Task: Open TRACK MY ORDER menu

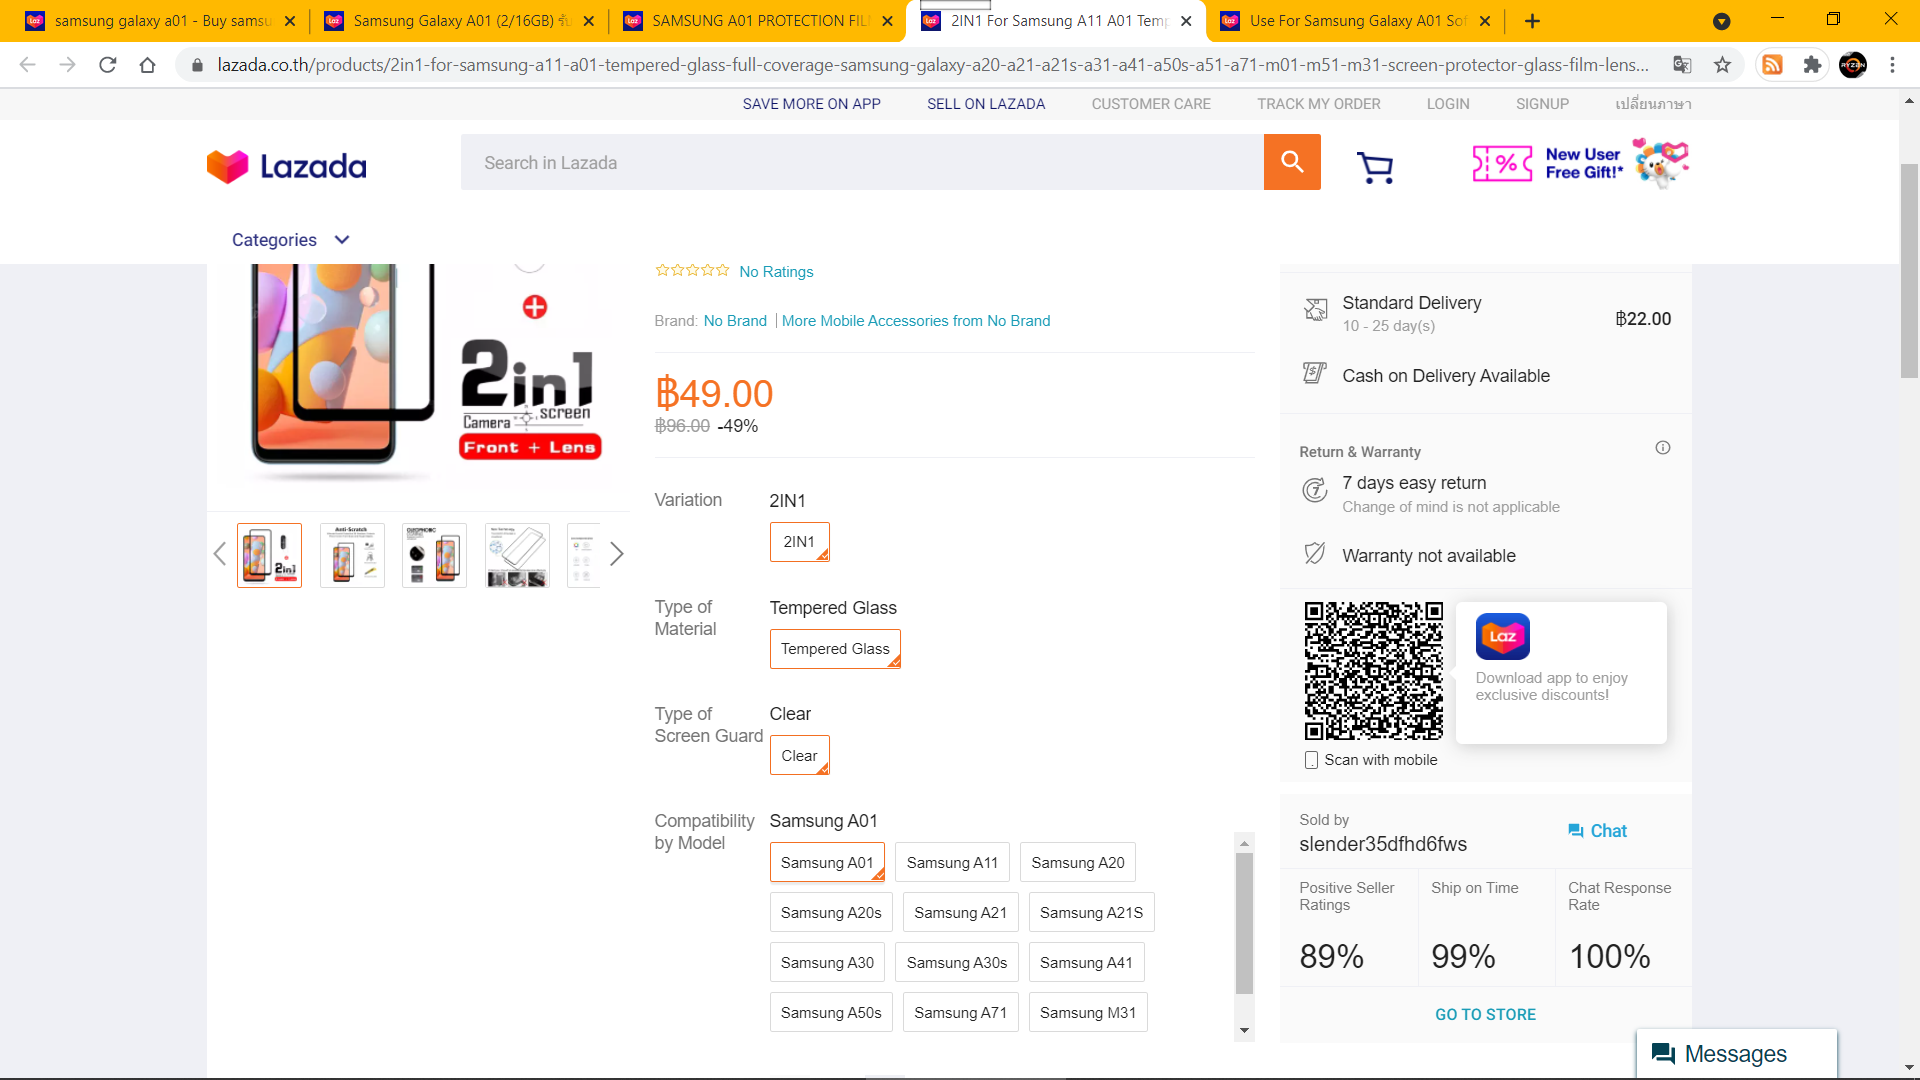Action: tap(1319, 104)
